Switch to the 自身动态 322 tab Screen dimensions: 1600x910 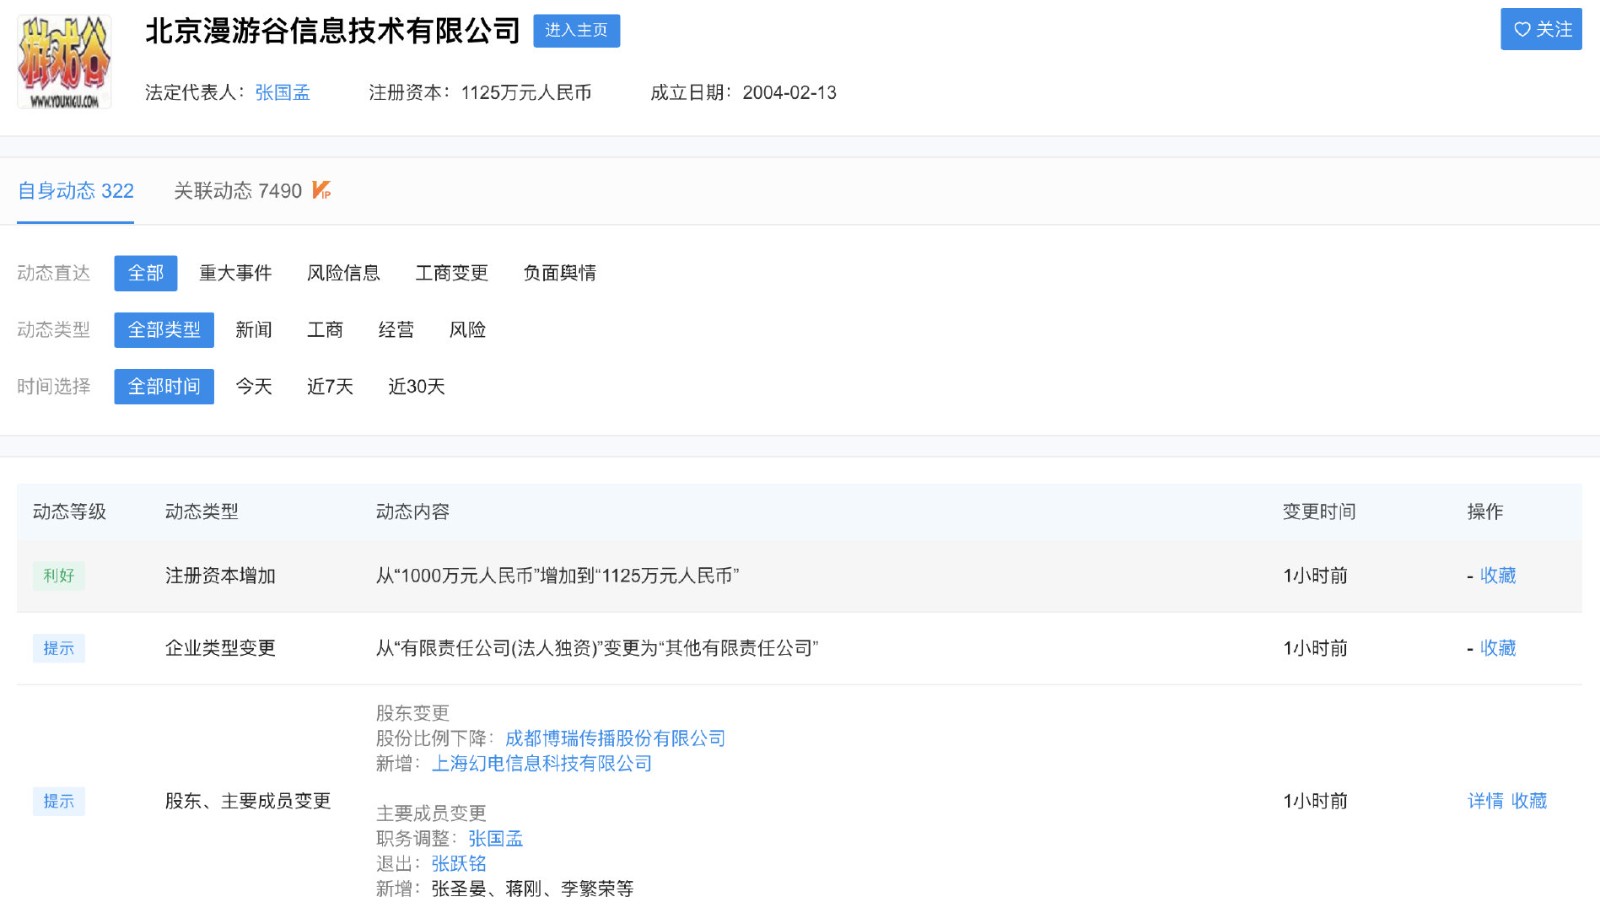click(x=75, y=191)
